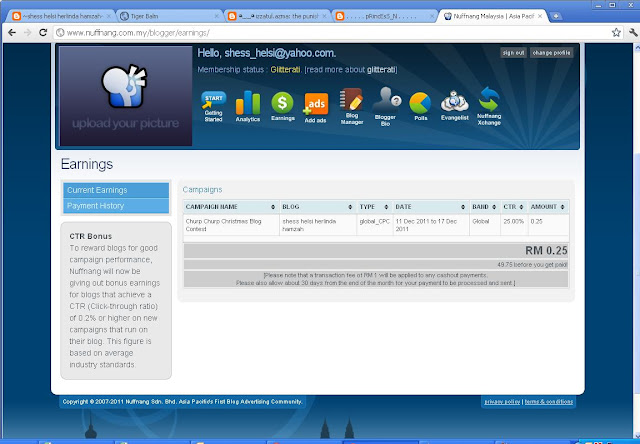Open the Blogger Bio icon
The width and height of the screenshot is (640, 444).
tap(385, 107)
